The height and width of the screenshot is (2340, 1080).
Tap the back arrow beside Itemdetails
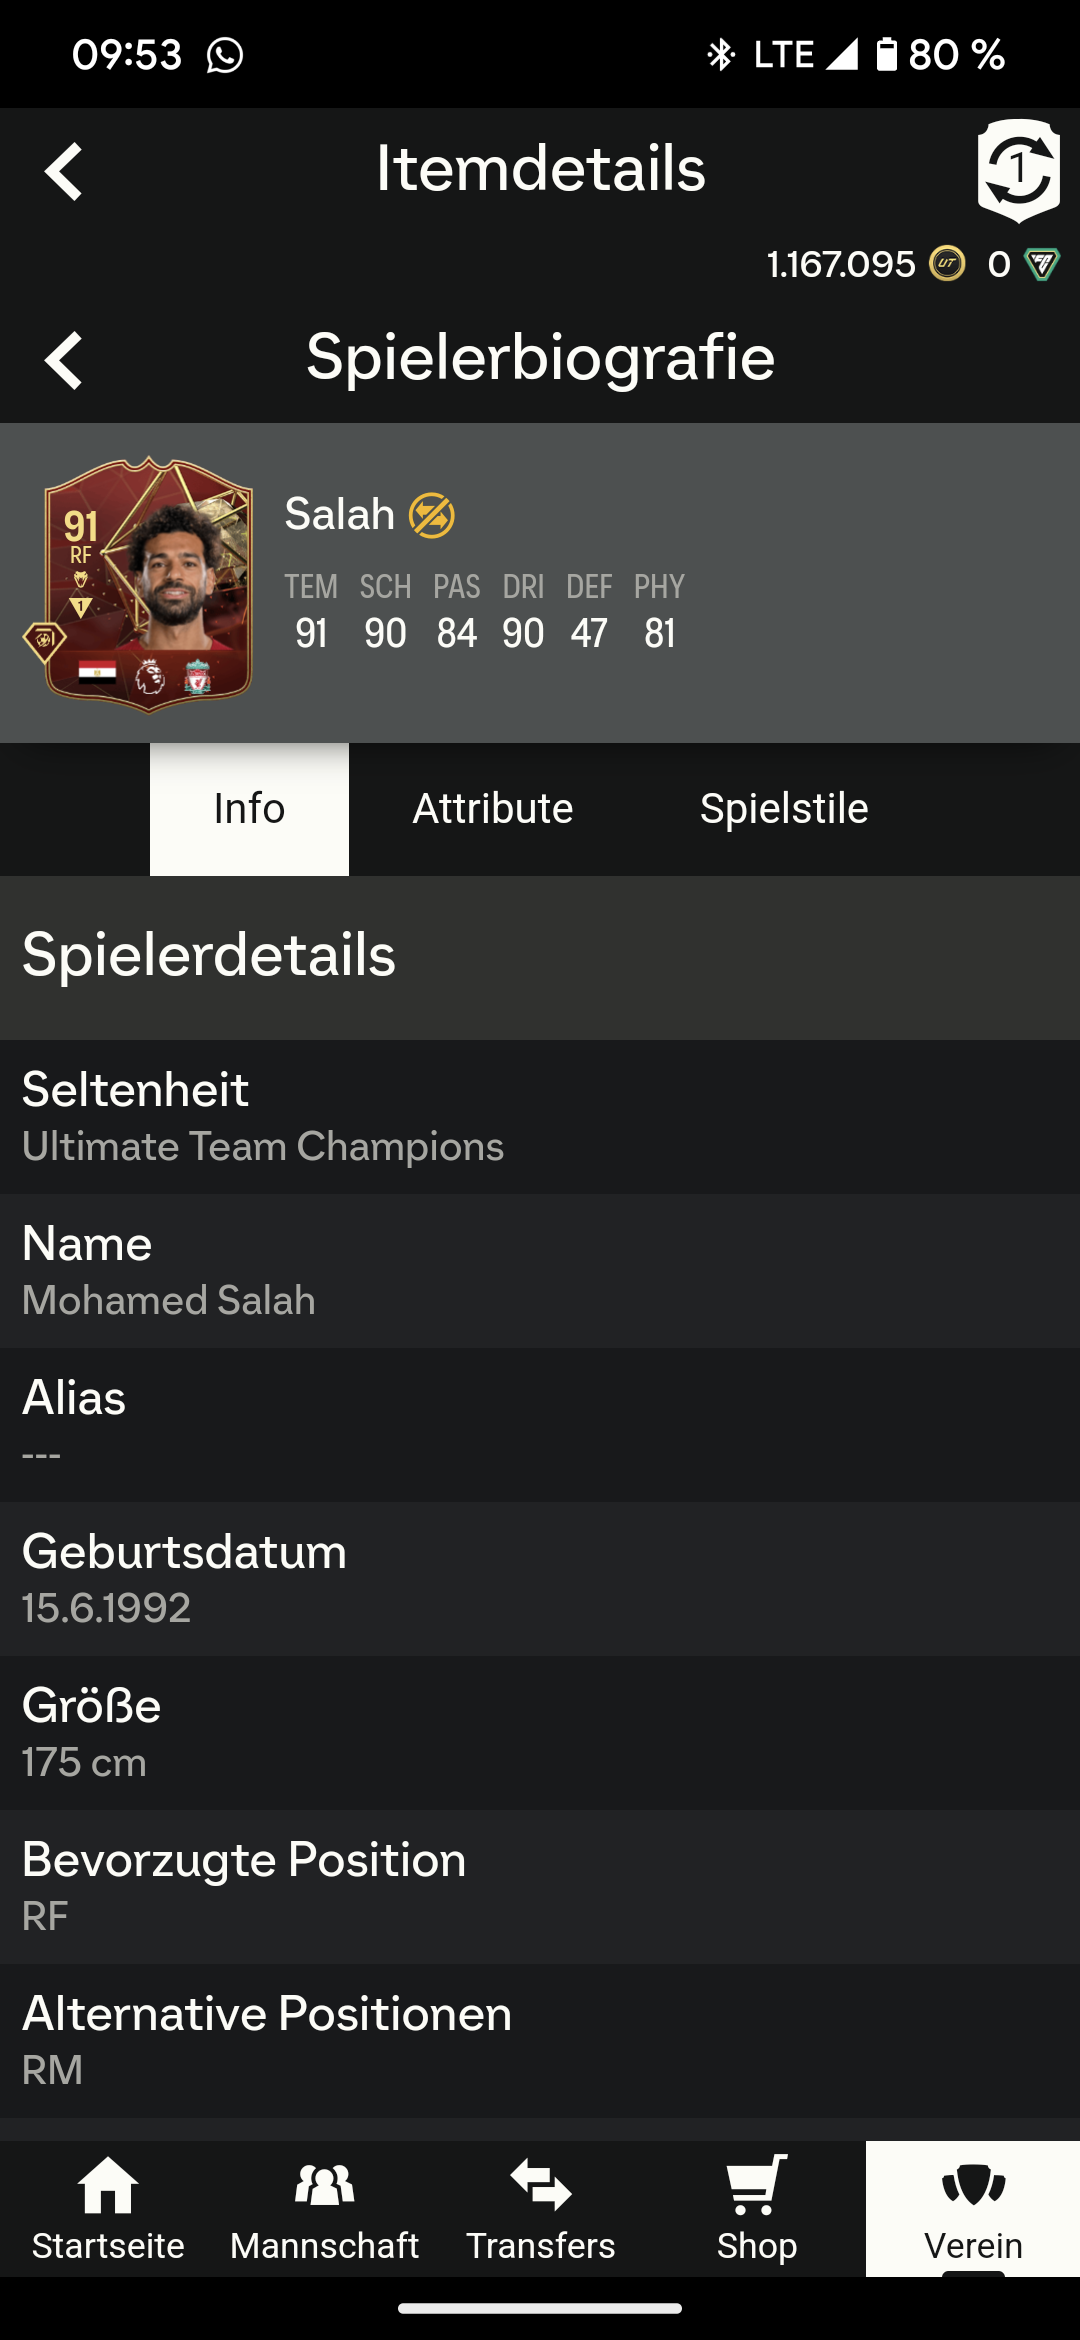(64, 172)
